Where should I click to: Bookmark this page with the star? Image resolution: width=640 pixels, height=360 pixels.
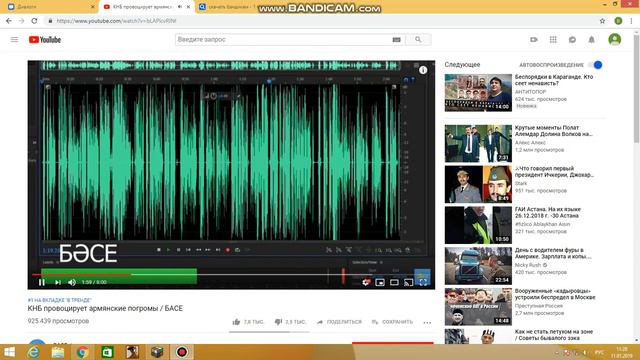(x=602, y=21)
